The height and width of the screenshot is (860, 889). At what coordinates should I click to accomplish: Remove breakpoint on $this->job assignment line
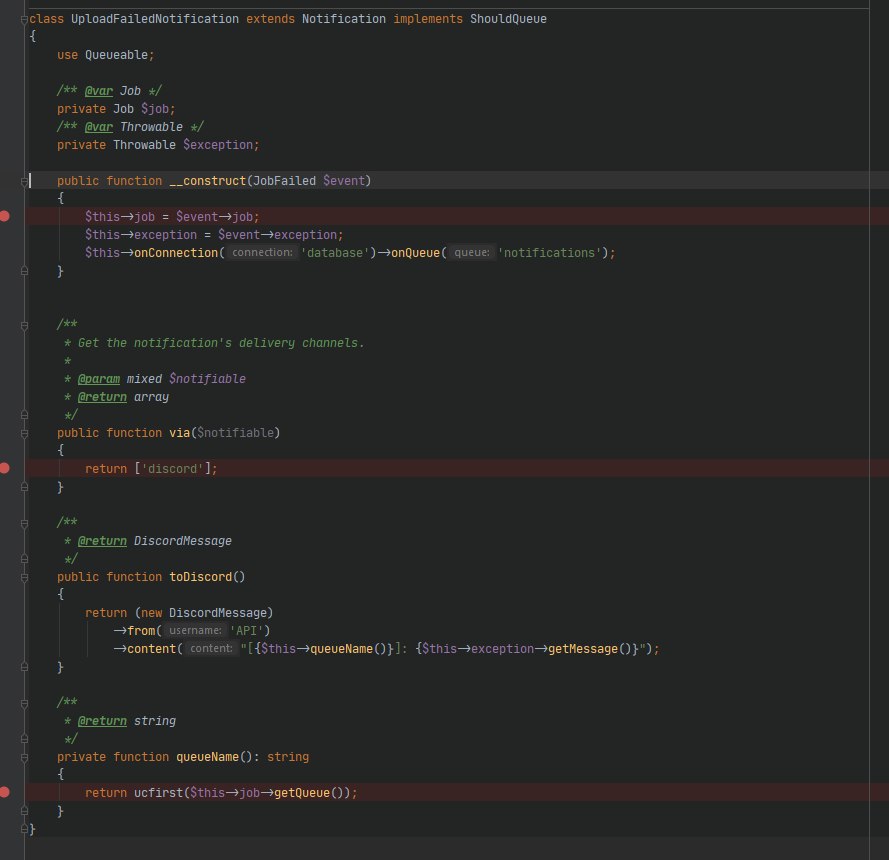(5, 216)
